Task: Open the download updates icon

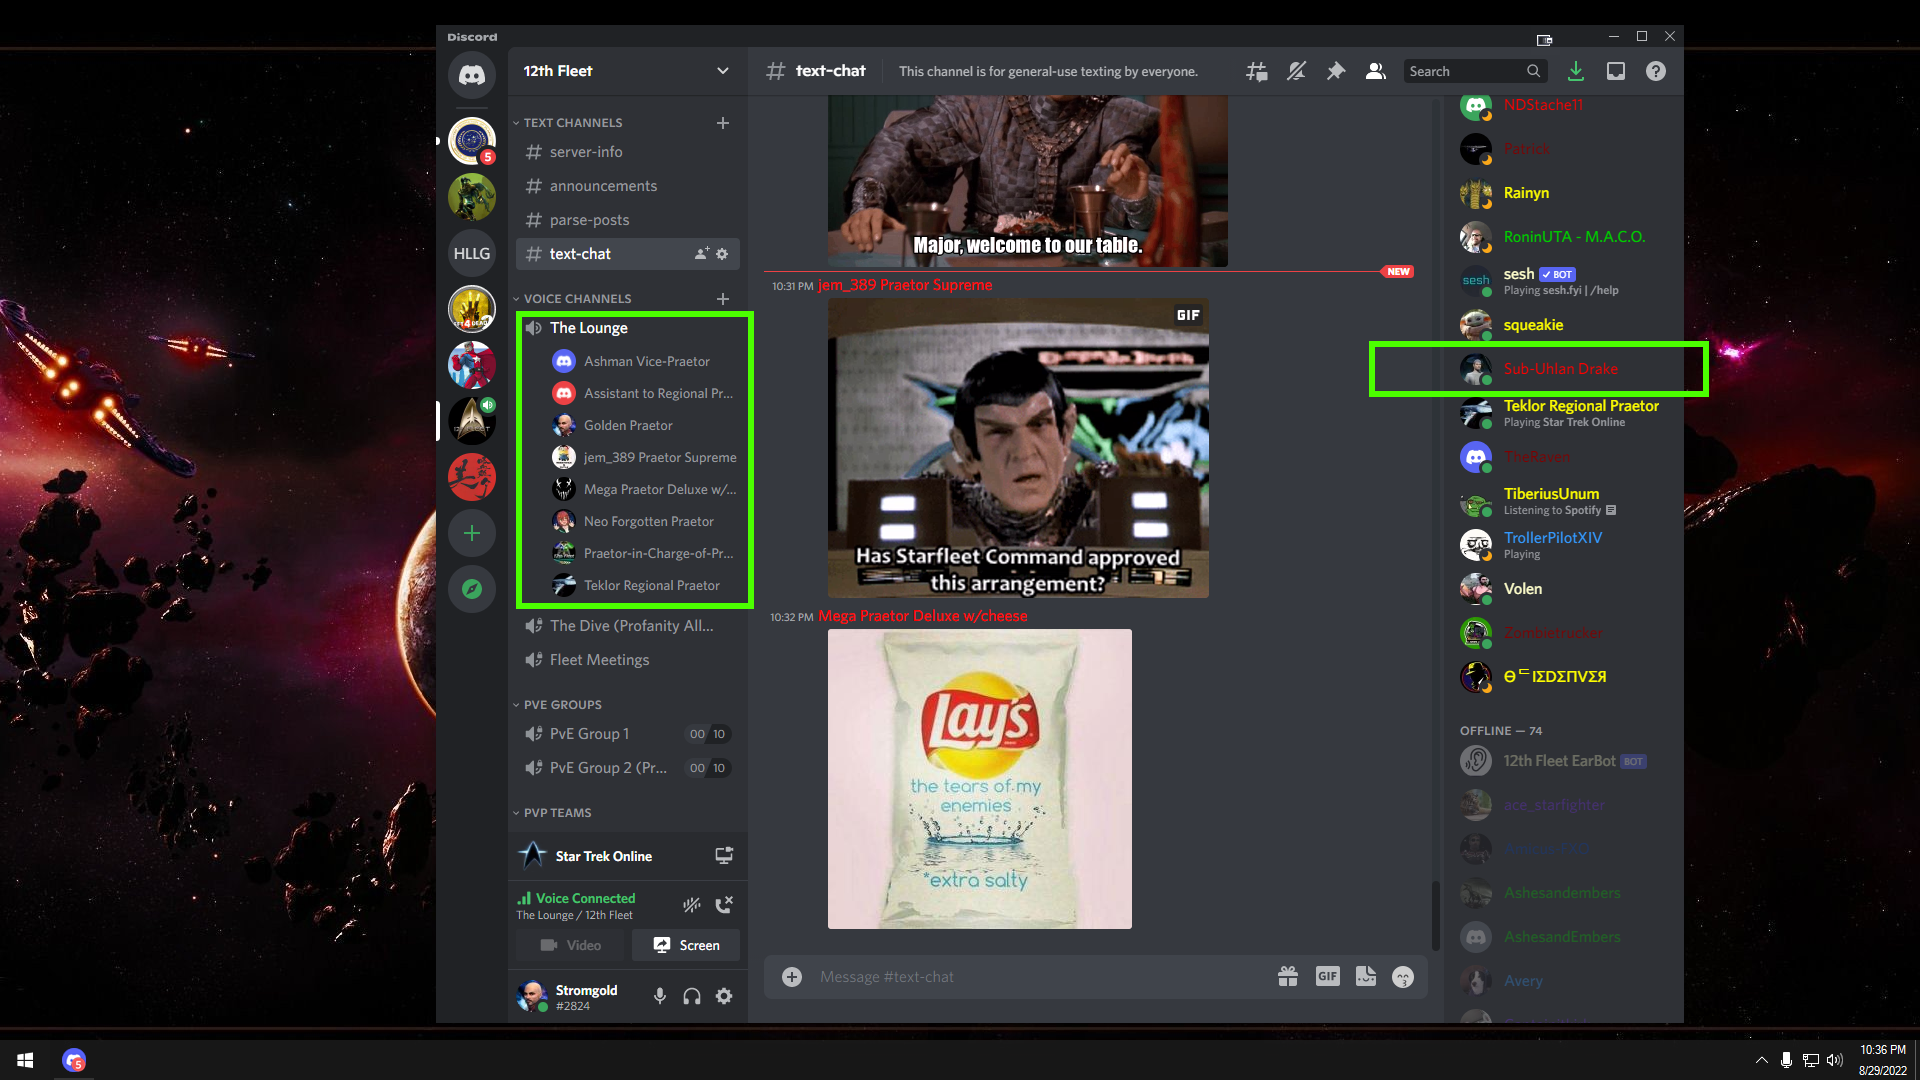Action: 1576,71
